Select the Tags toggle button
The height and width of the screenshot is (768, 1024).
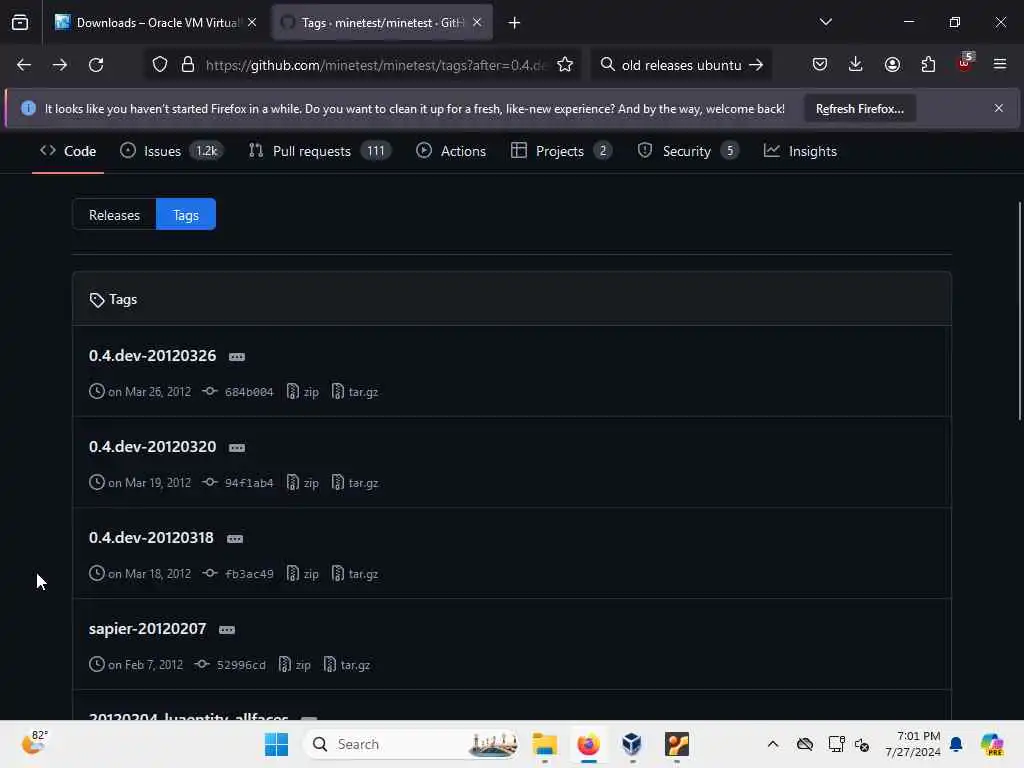coord(186,215)
